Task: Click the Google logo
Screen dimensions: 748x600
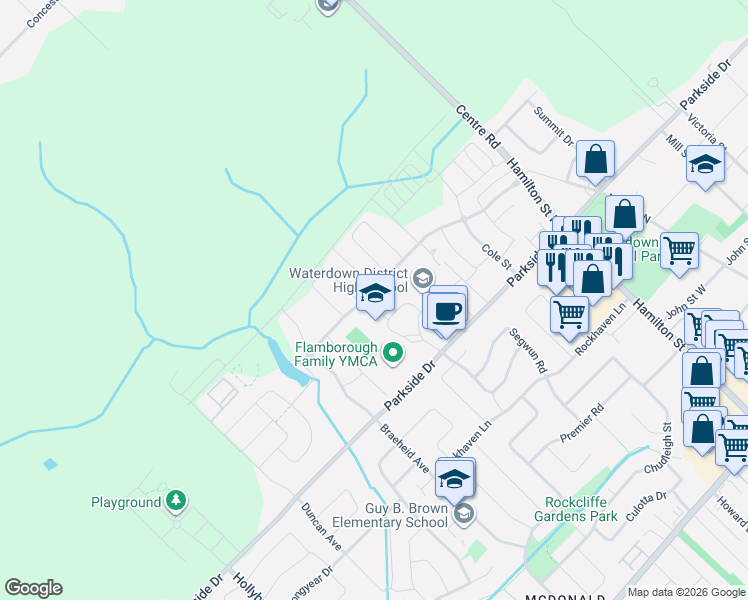Action: click(33, 588)
